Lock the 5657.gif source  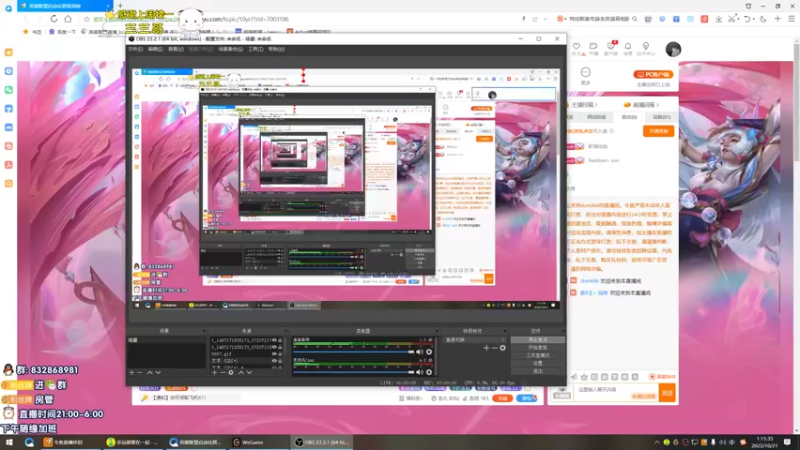tap(280, 354)
